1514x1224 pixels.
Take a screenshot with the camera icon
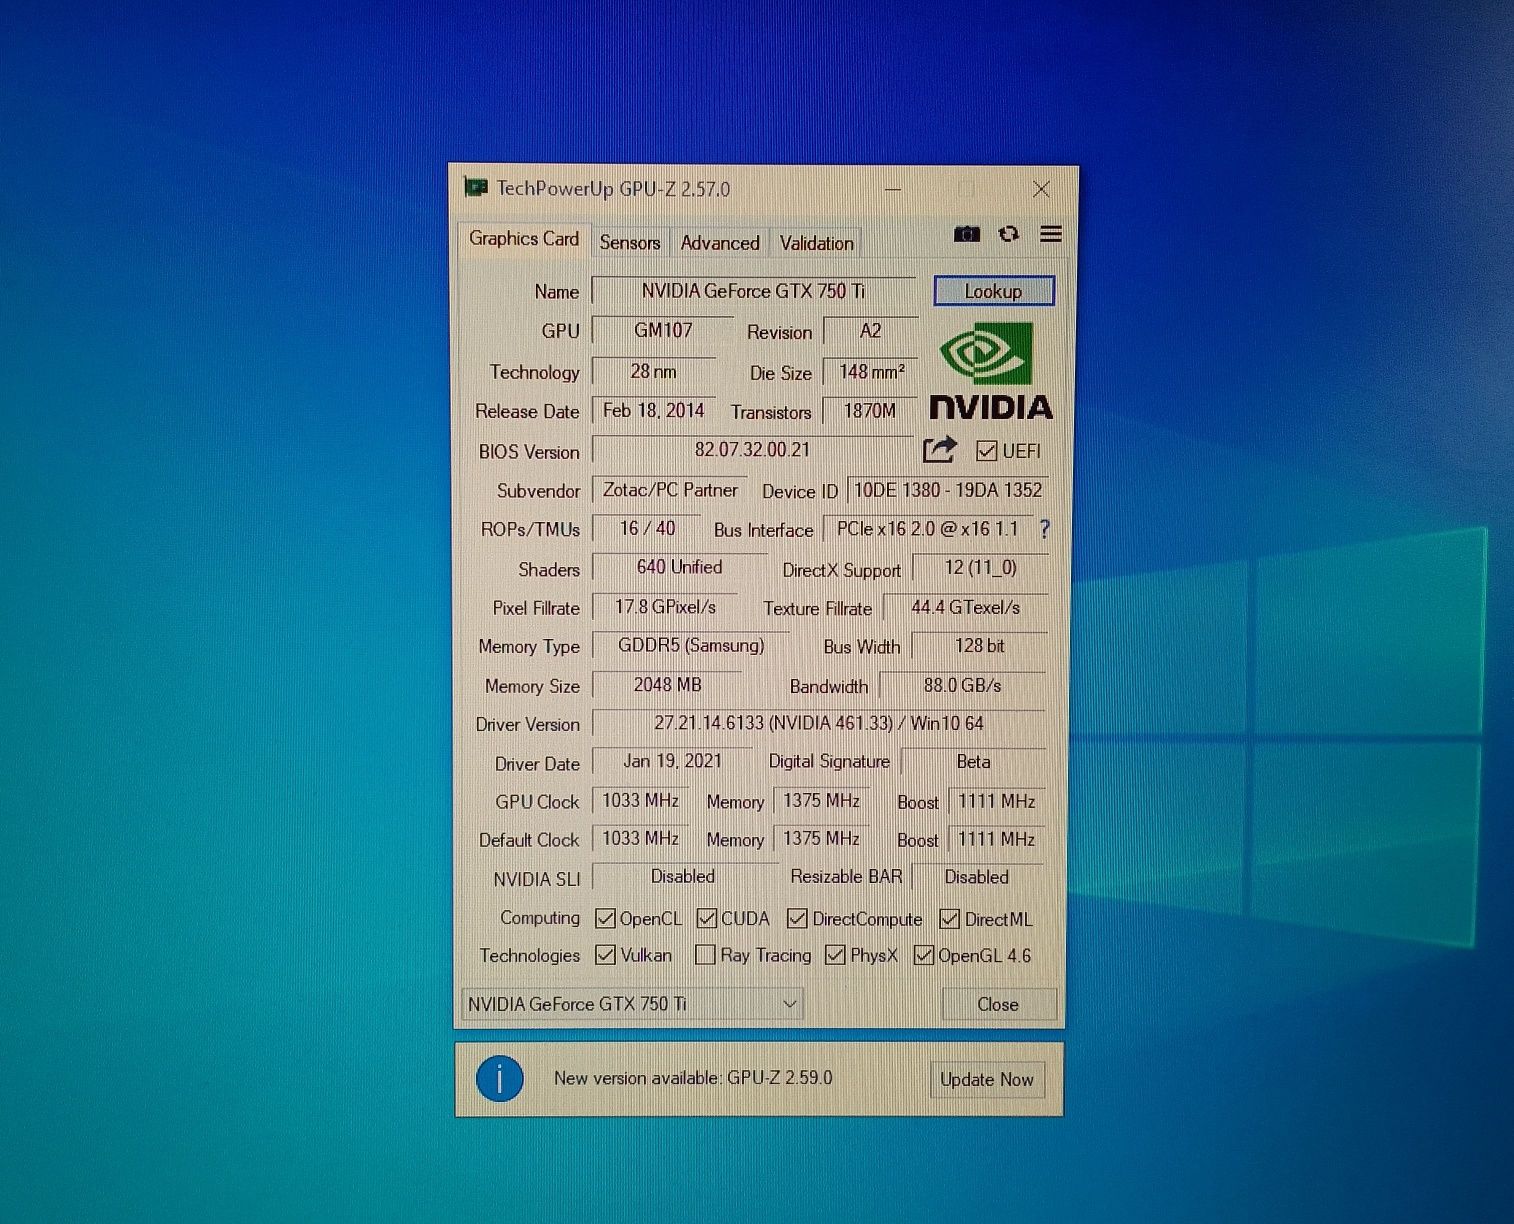pyautogui.click(x=966, y=234)
